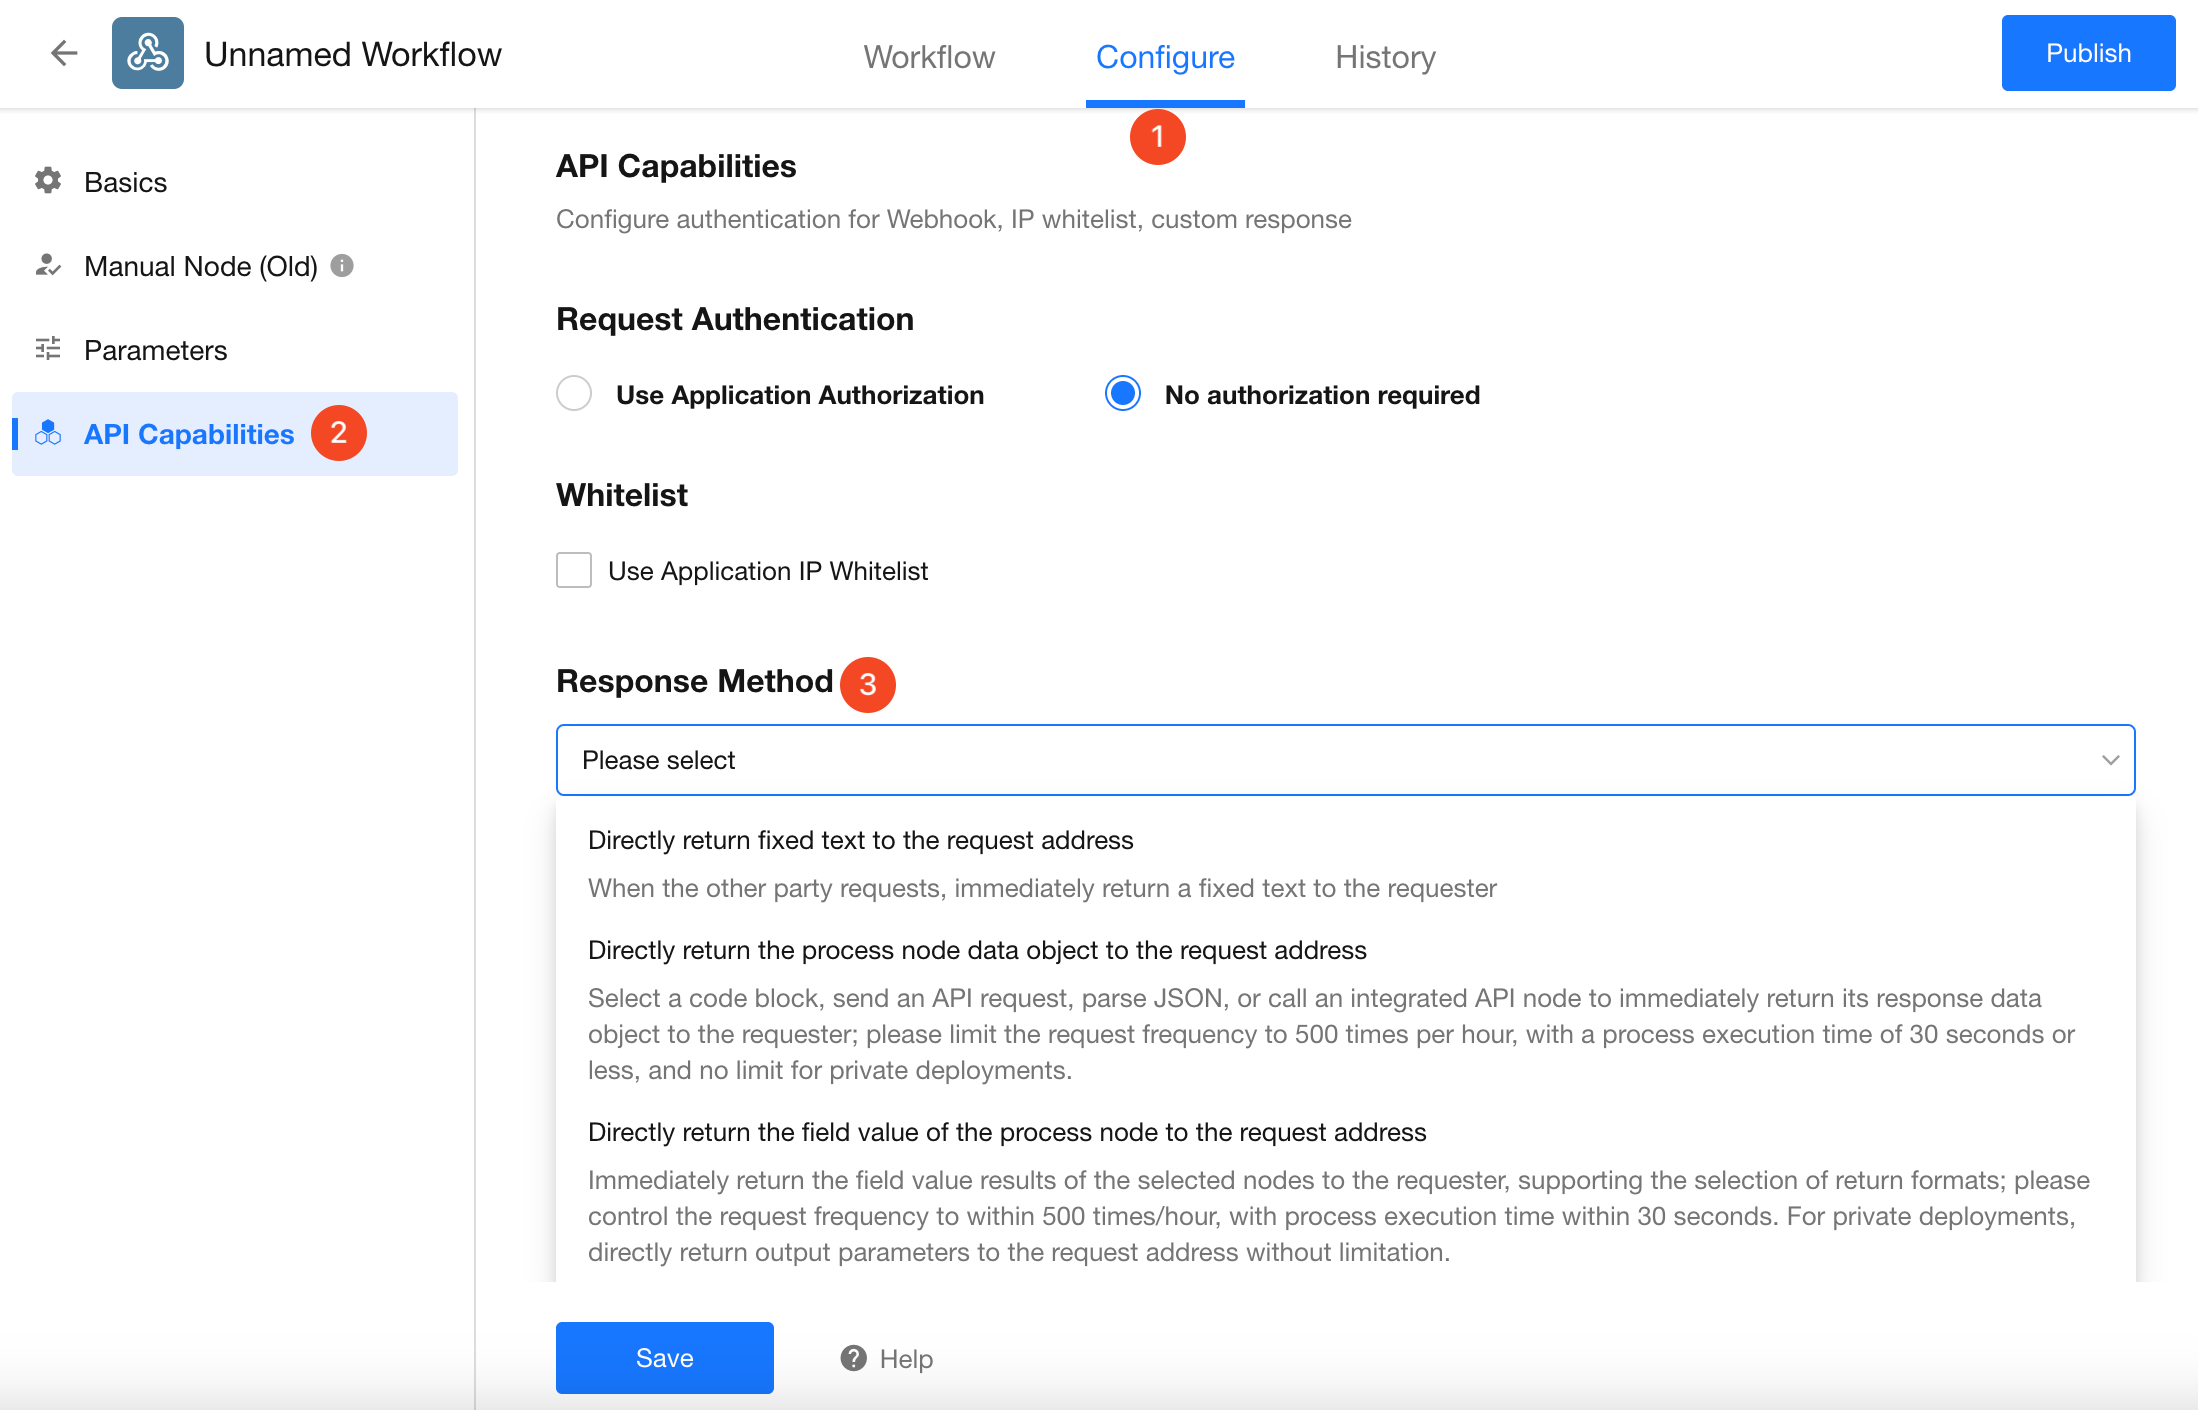
Task: Click the Basics gear icon
Action: click(48, 181)
